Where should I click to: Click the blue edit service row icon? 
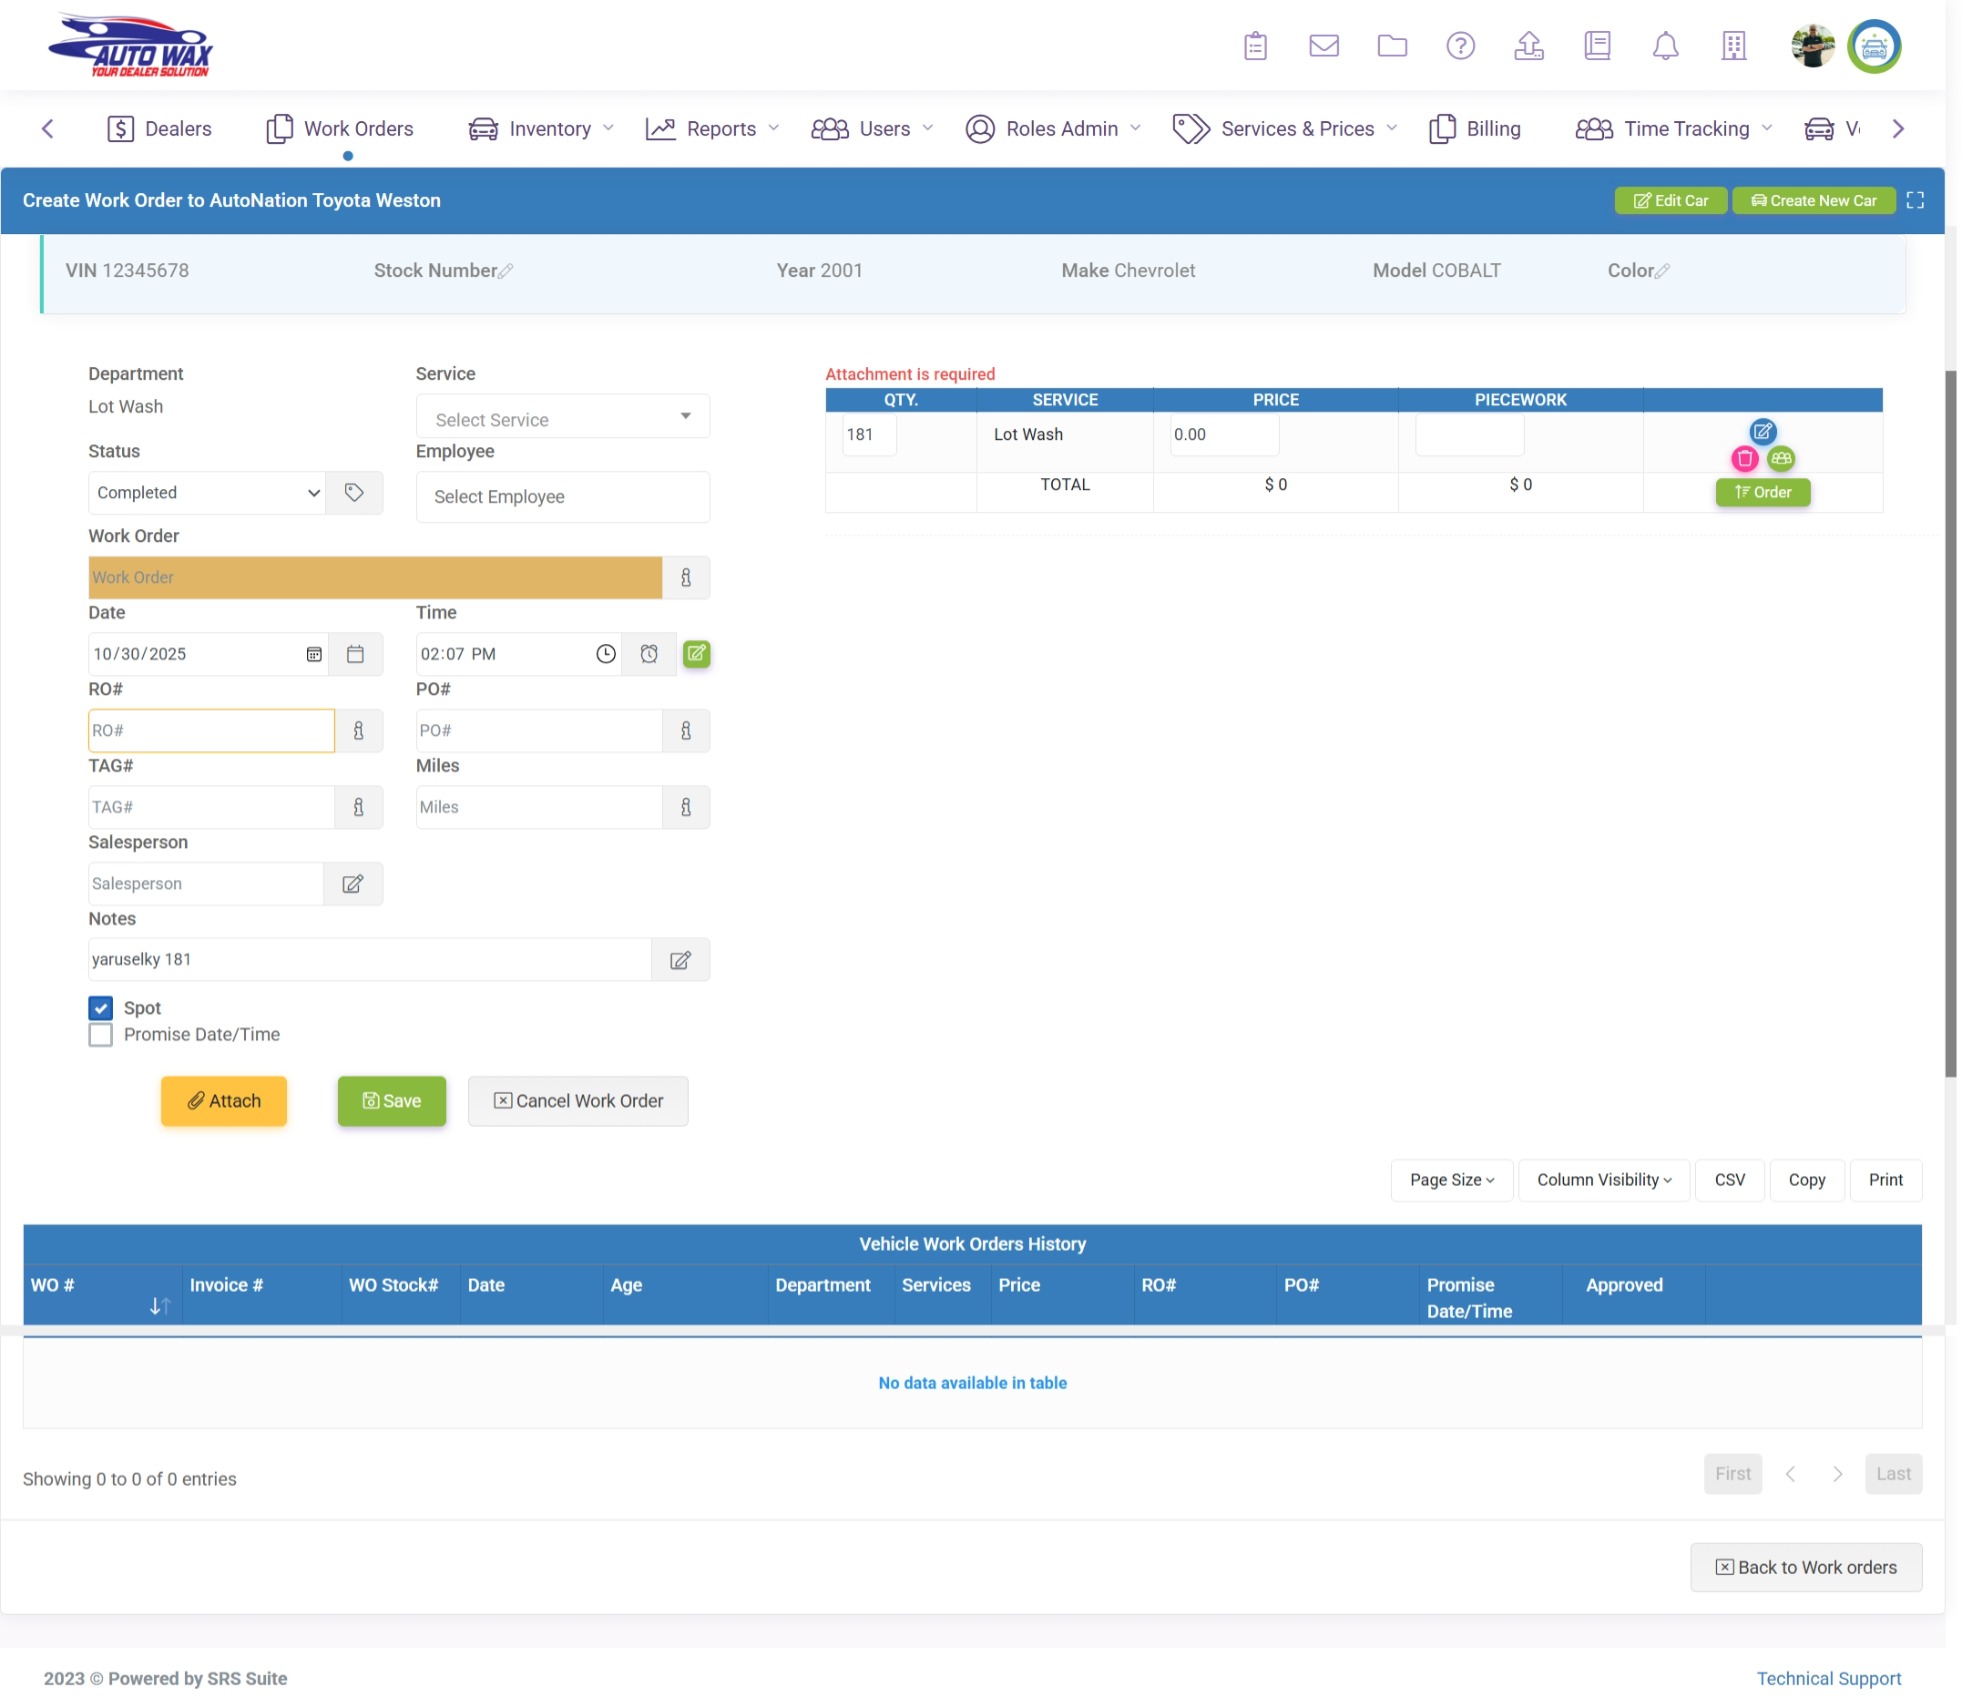click(x=1762, y=432)
